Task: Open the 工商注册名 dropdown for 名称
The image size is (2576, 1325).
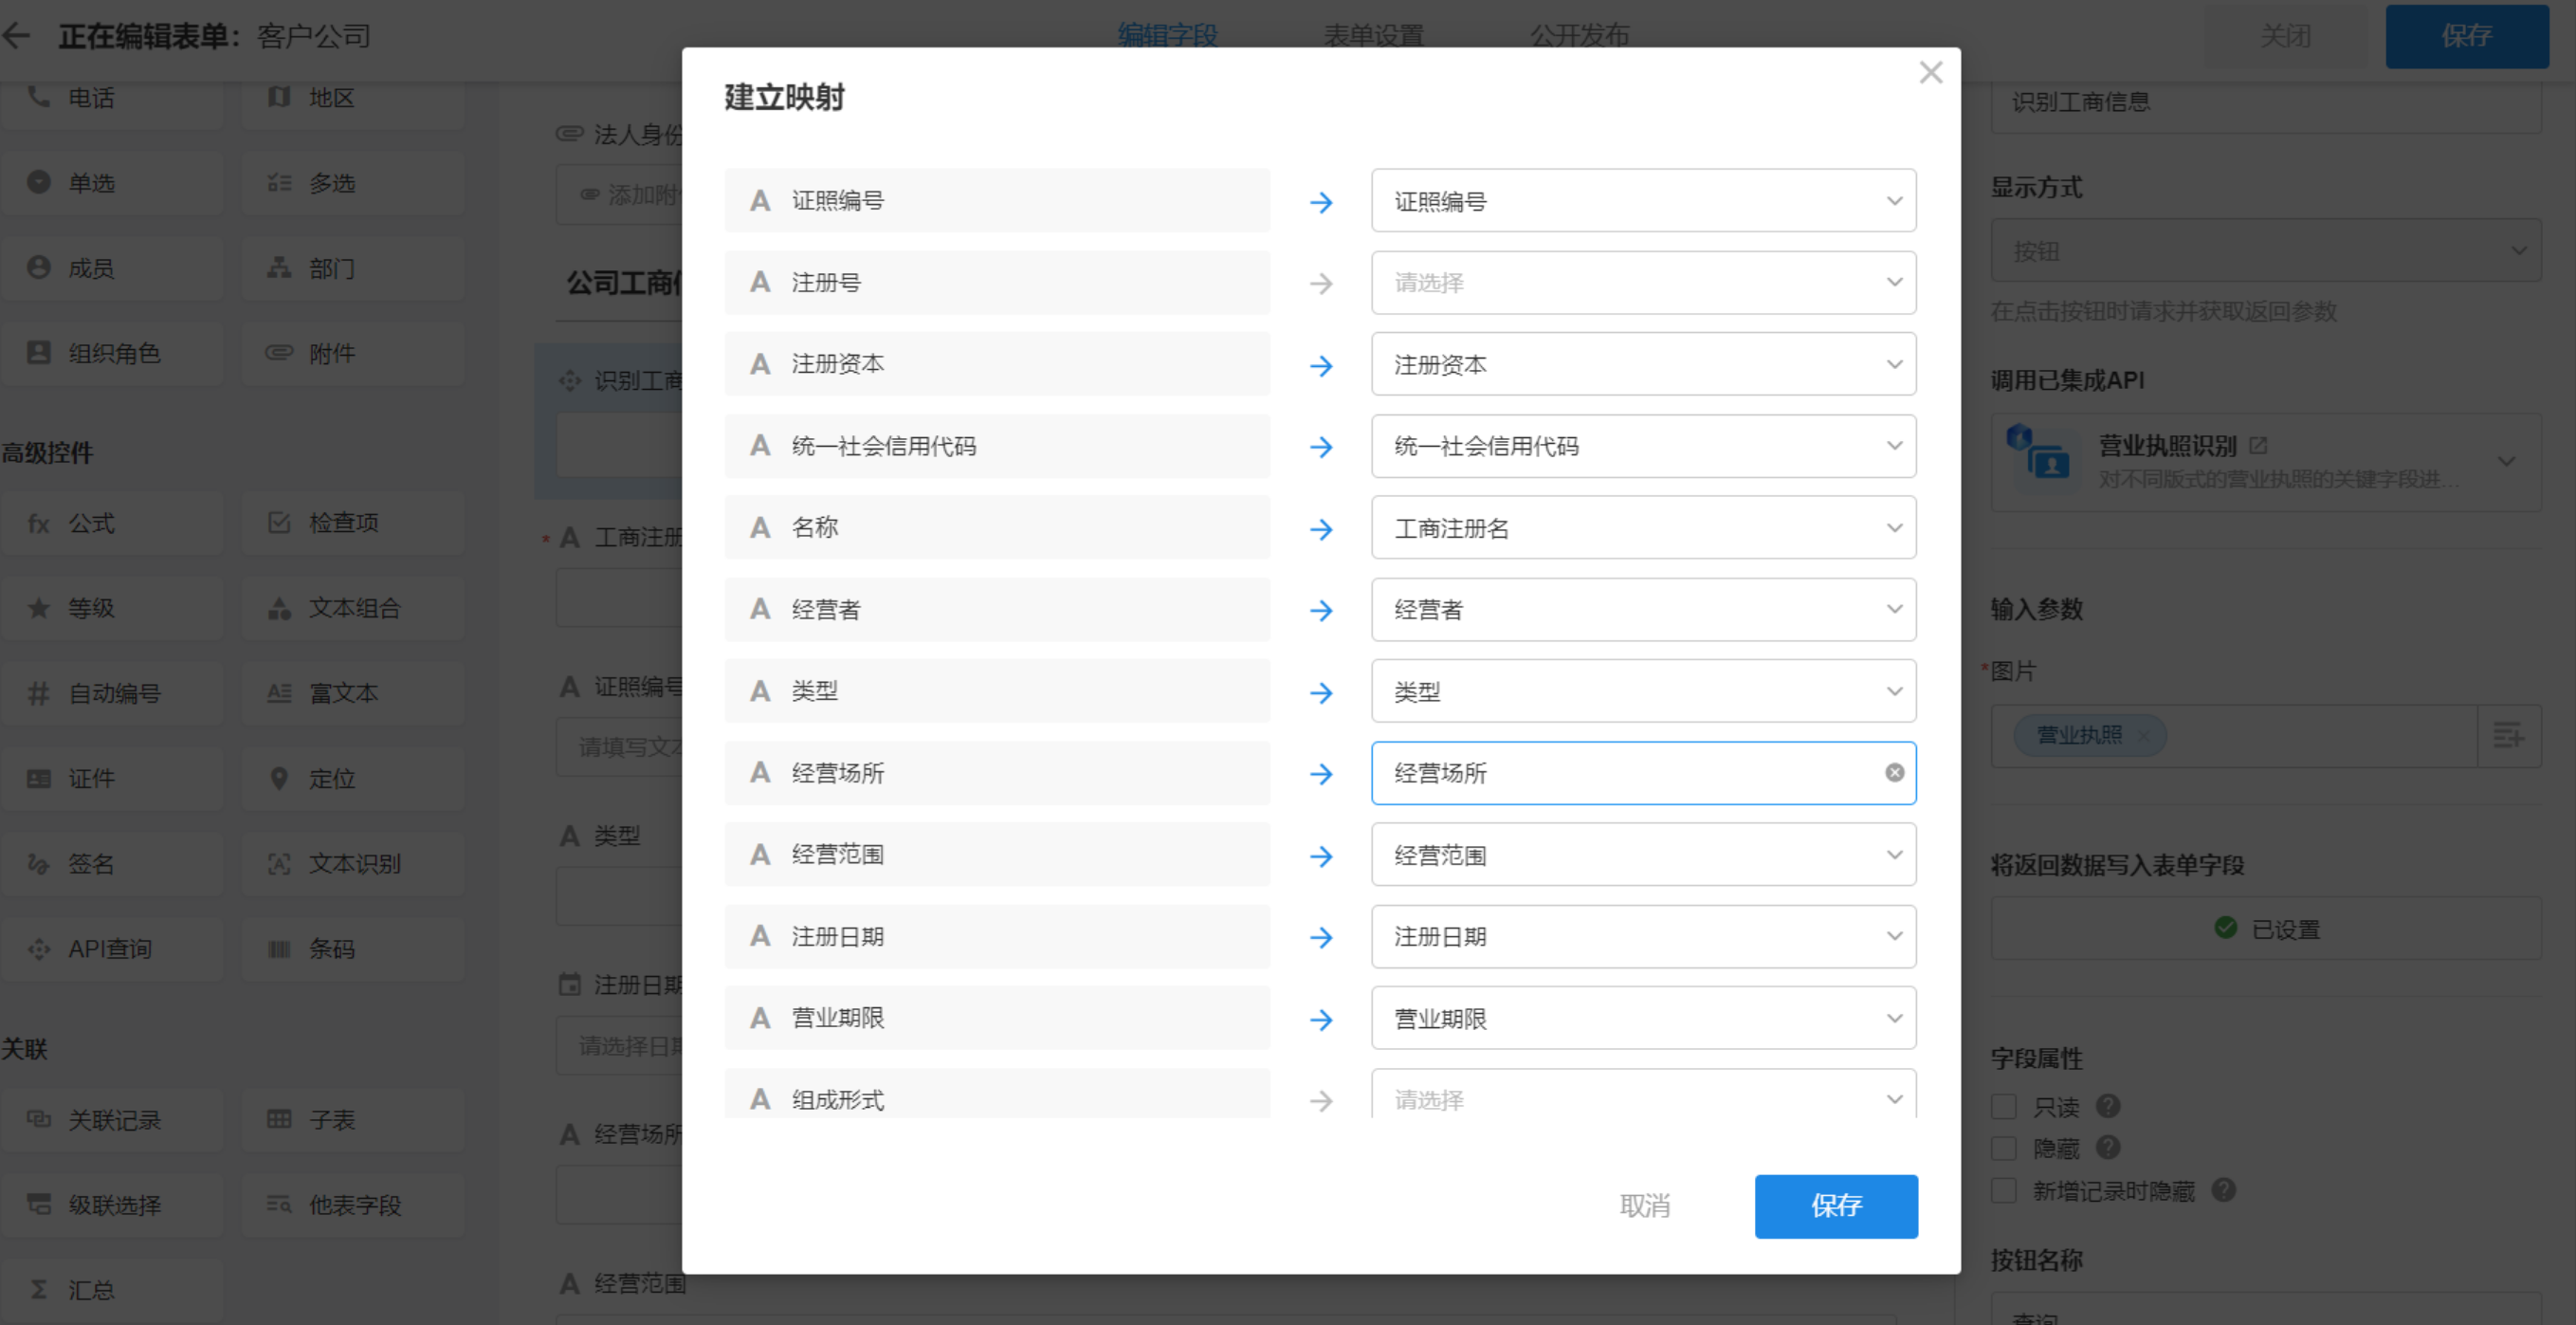Action: pos(1643,528)
